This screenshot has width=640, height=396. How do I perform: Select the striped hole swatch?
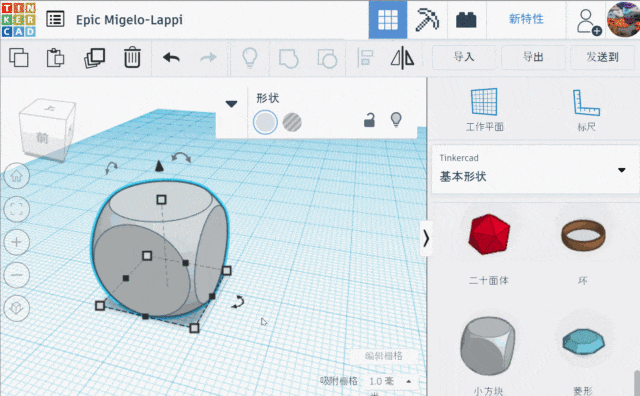tap(292, 122)
